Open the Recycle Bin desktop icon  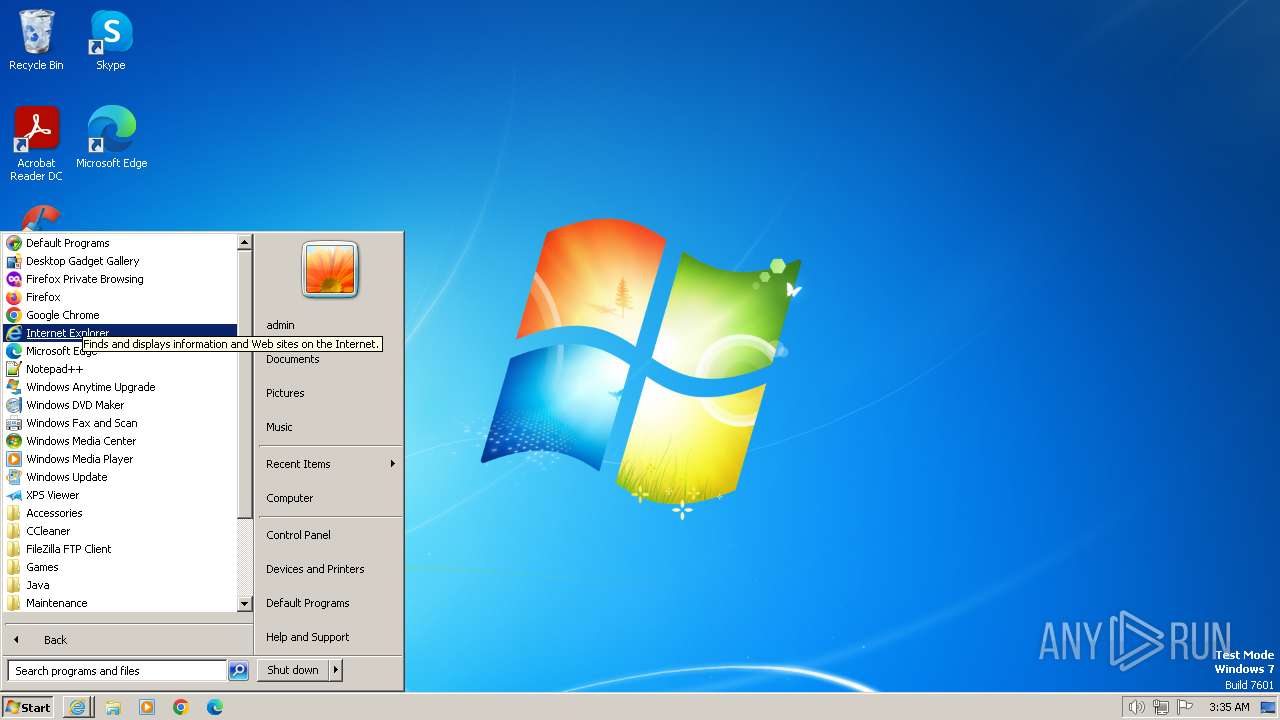(36, 41)
